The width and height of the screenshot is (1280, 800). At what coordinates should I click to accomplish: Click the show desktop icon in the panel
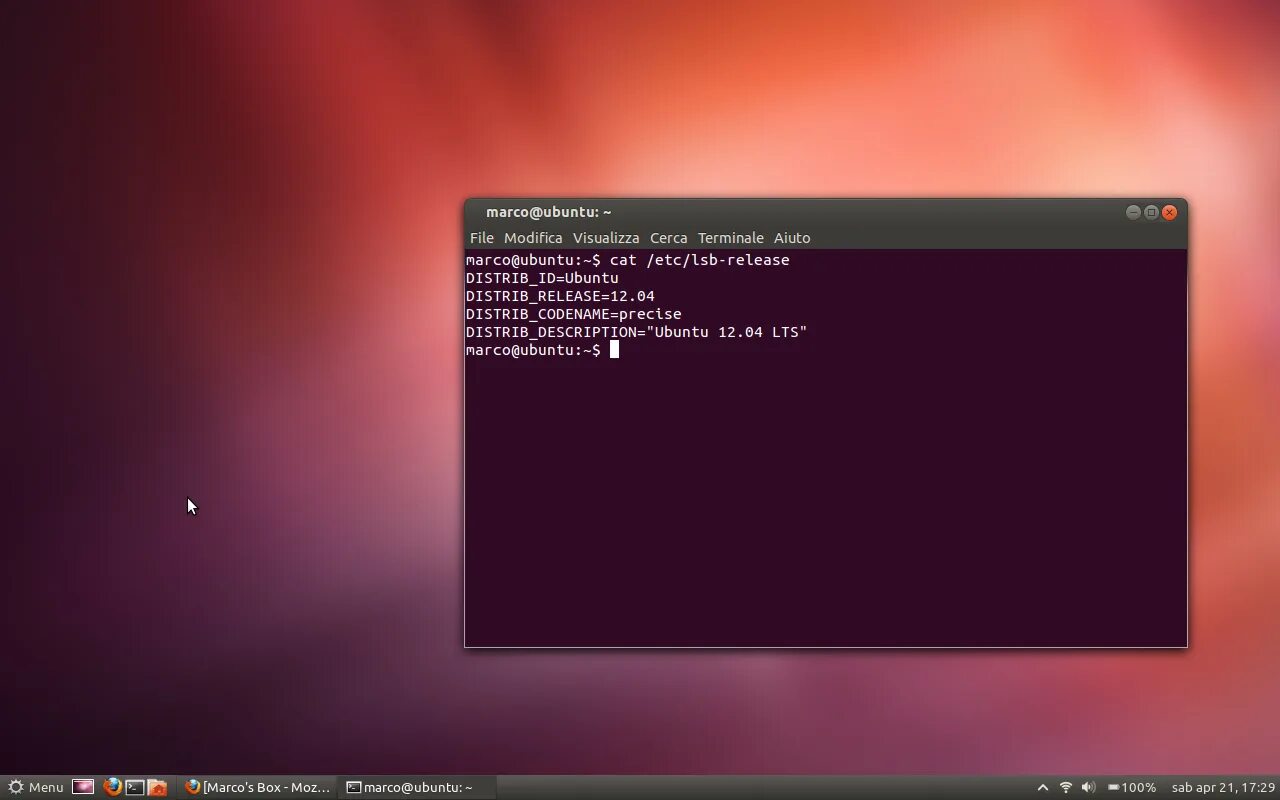pos(83,787)
